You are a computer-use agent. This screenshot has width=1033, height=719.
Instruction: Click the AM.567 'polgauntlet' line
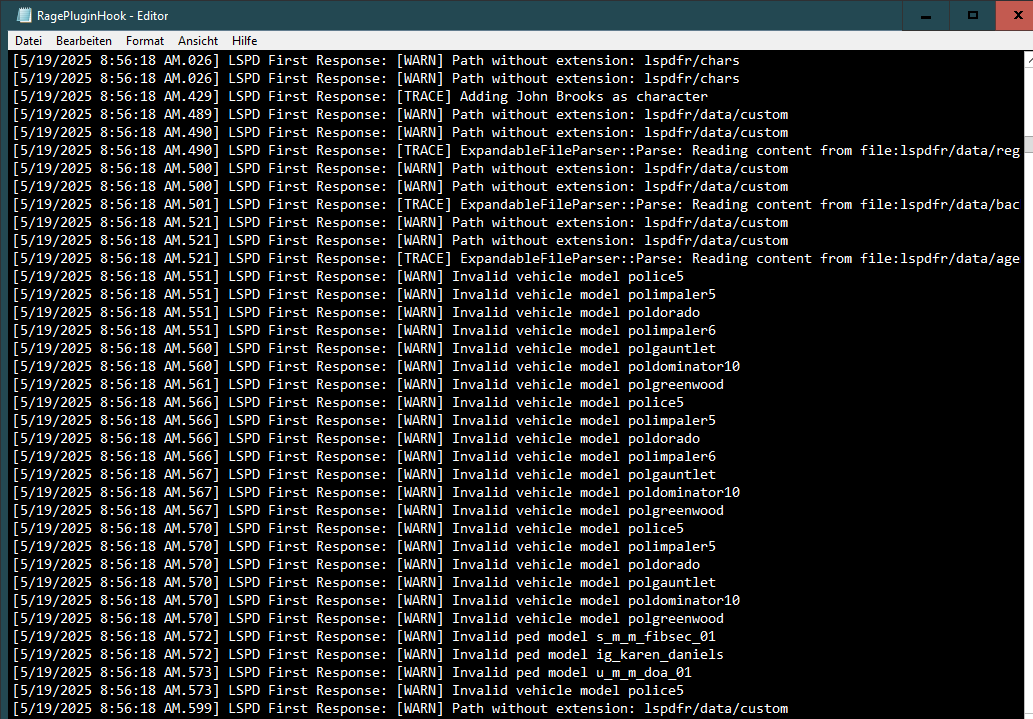[x=364, y=475]
